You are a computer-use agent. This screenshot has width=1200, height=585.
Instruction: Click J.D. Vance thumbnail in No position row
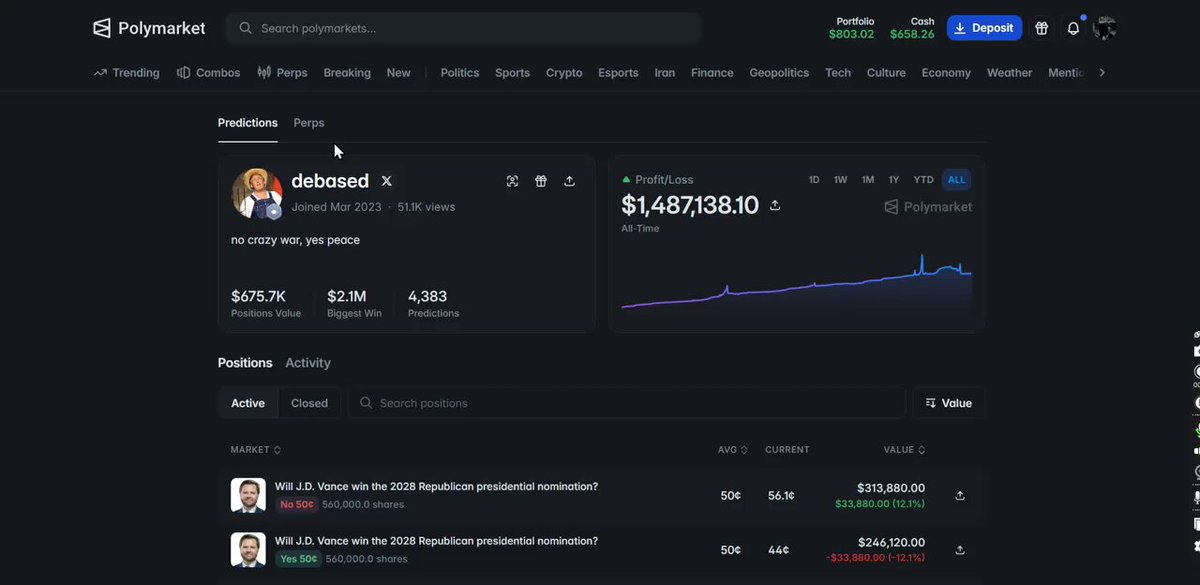[248, 495]
